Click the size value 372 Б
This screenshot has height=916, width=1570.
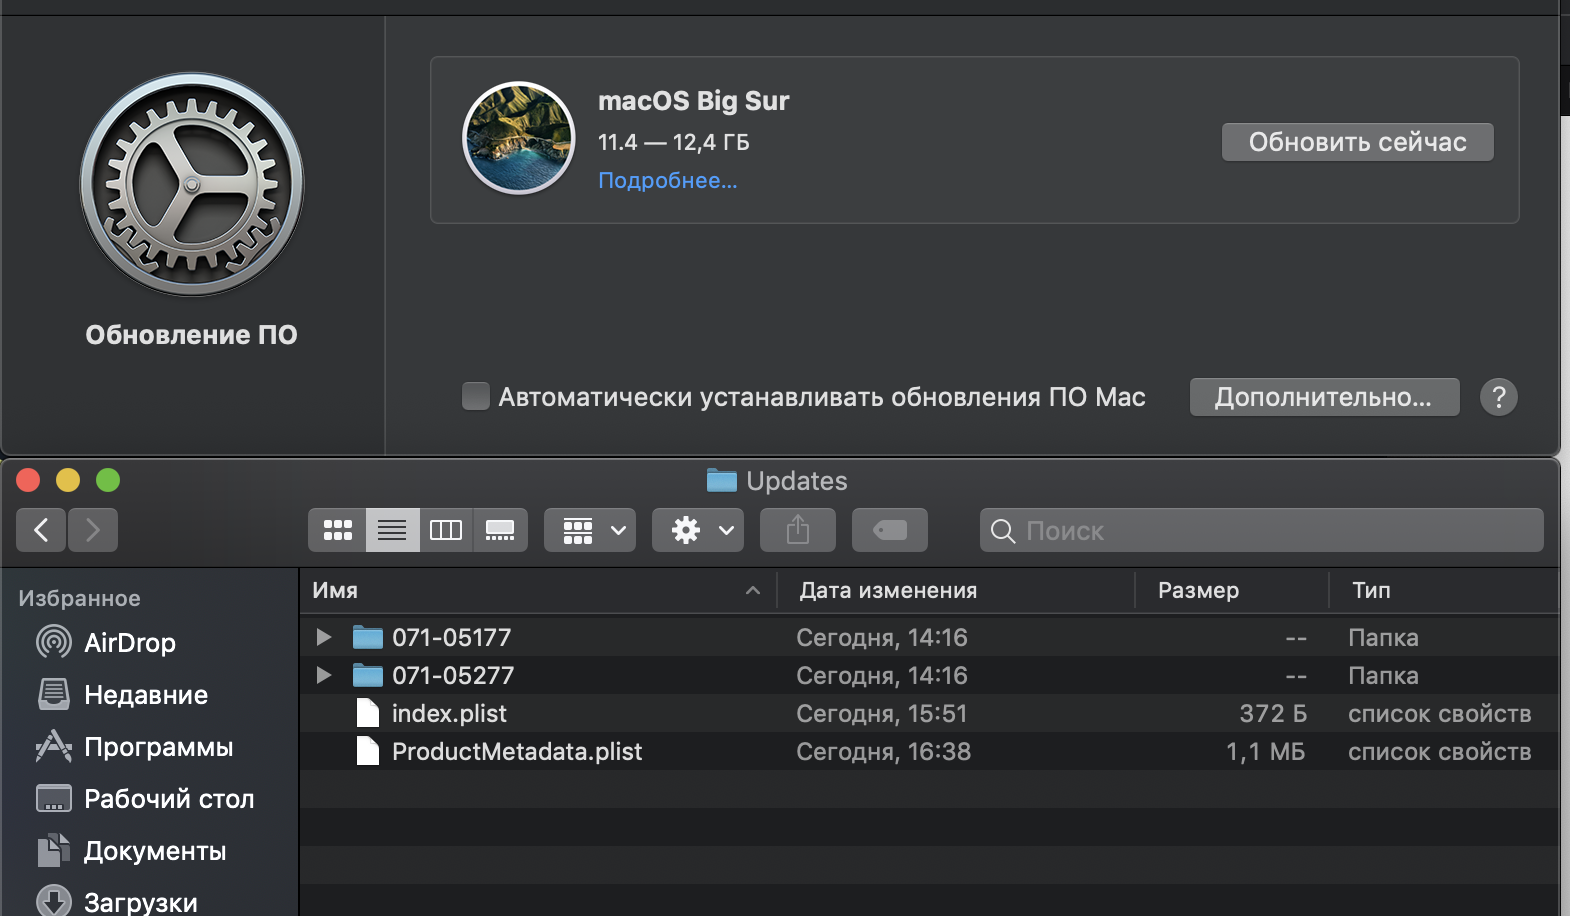(x=1273, y=713)
